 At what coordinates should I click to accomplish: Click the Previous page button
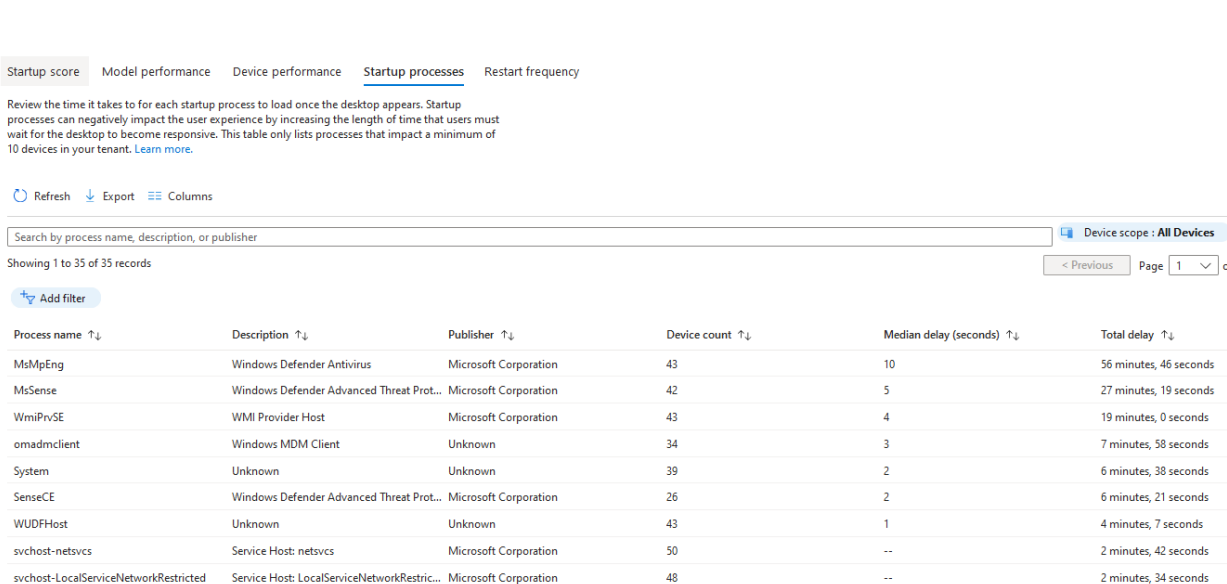point(1086,265)
